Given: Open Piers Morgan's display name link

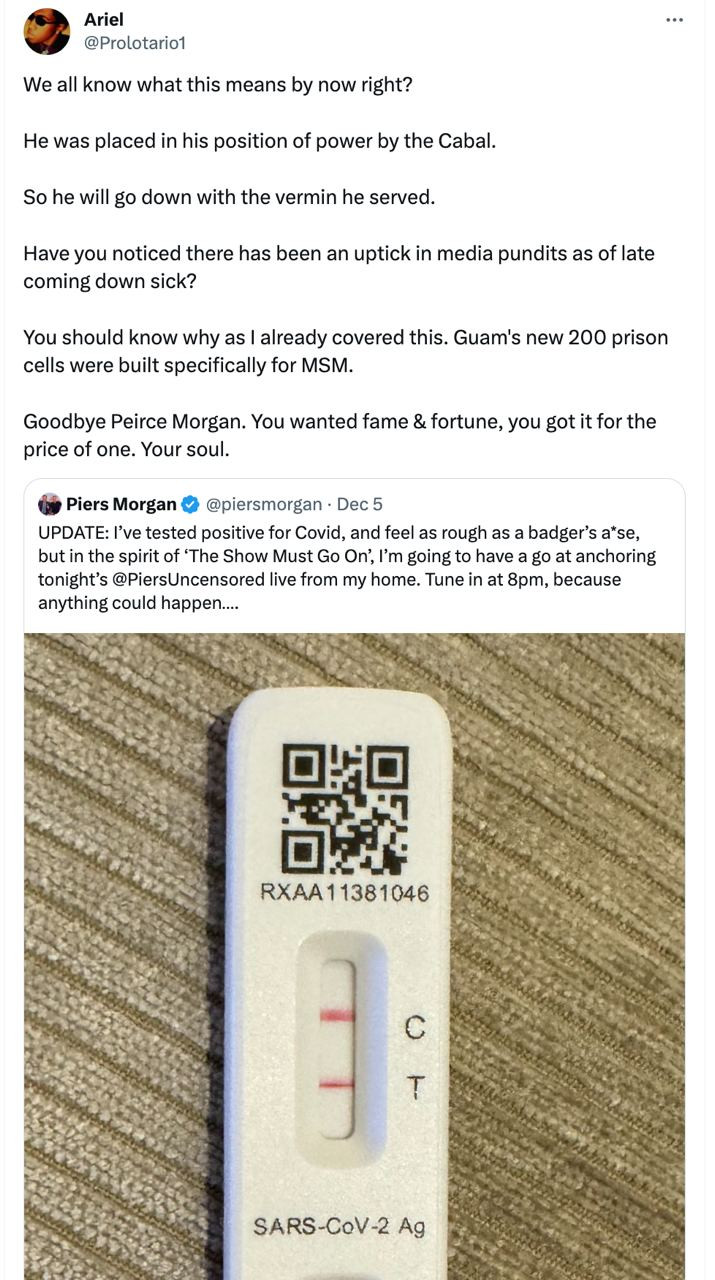Looking at the screenshot, I should tap(121, 504).
